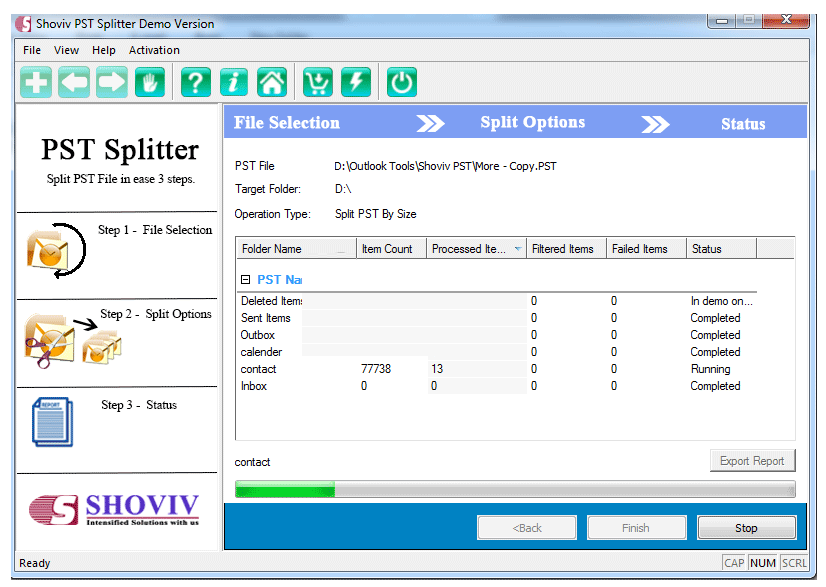This screenshot has height=587, width=826.
Task: Open the View menu
Action: pos(66,49)
